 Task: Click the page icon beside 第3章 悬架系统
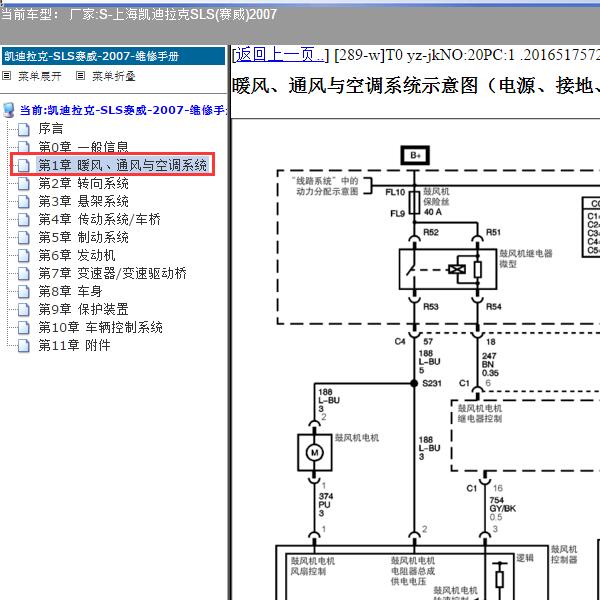pyautogui.click(x=24, y=202)
